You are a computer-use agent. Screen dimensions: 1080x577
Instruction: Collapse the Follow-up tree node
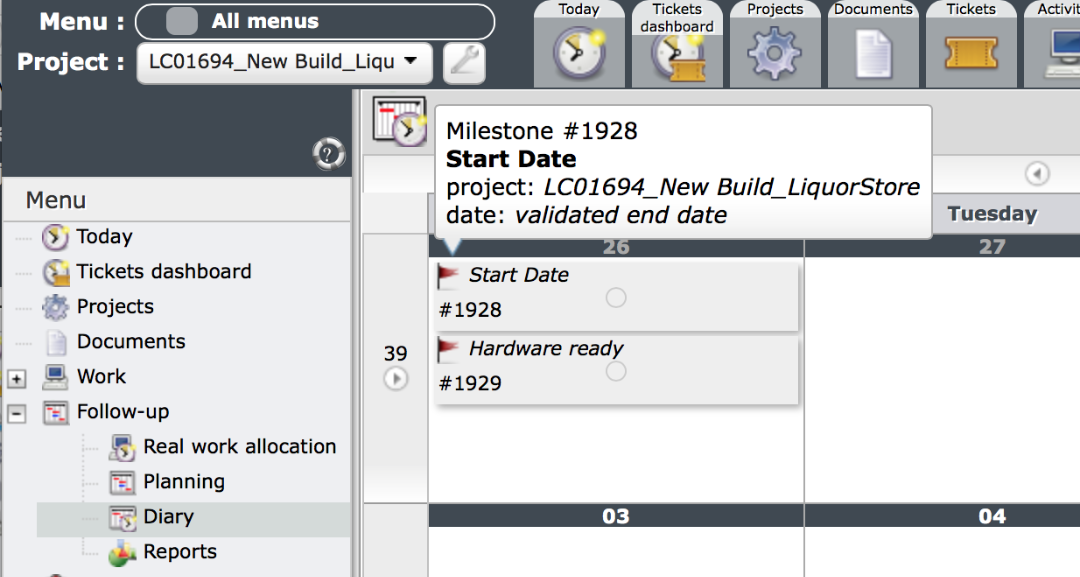pyautogui.click(x=16, y=413)
